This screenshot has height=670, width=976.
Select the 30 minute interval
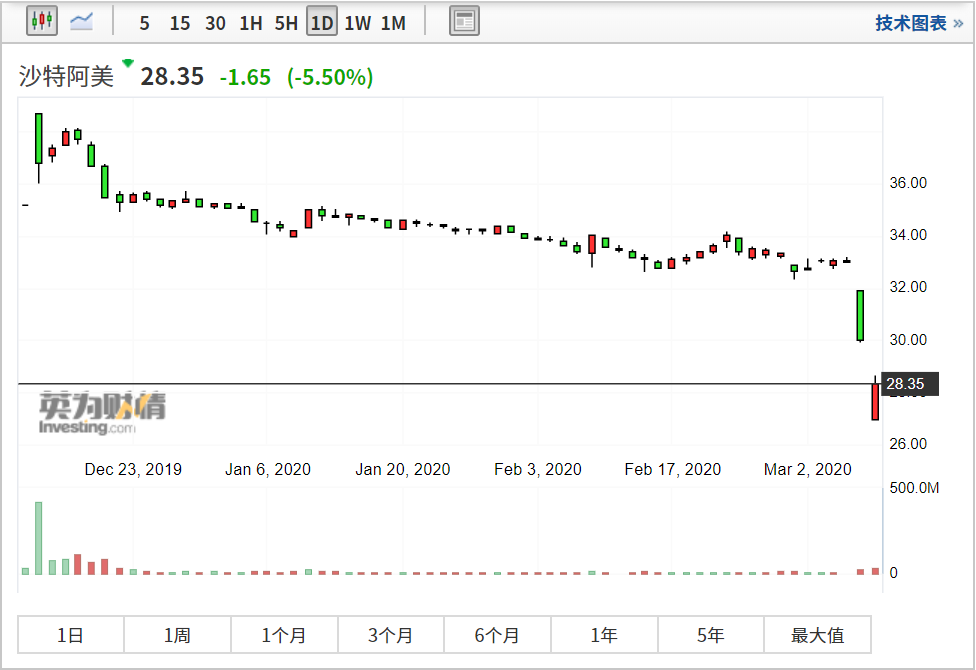[215, 23]
